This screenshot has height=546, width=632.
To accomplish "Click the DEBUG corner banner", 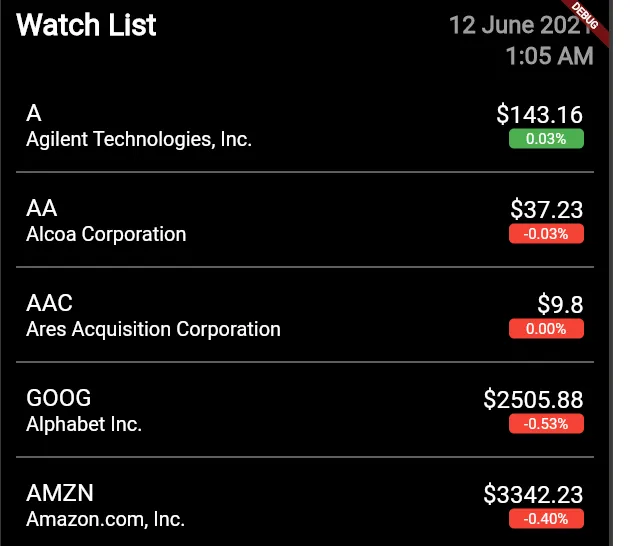I will (x=586, y=18).
